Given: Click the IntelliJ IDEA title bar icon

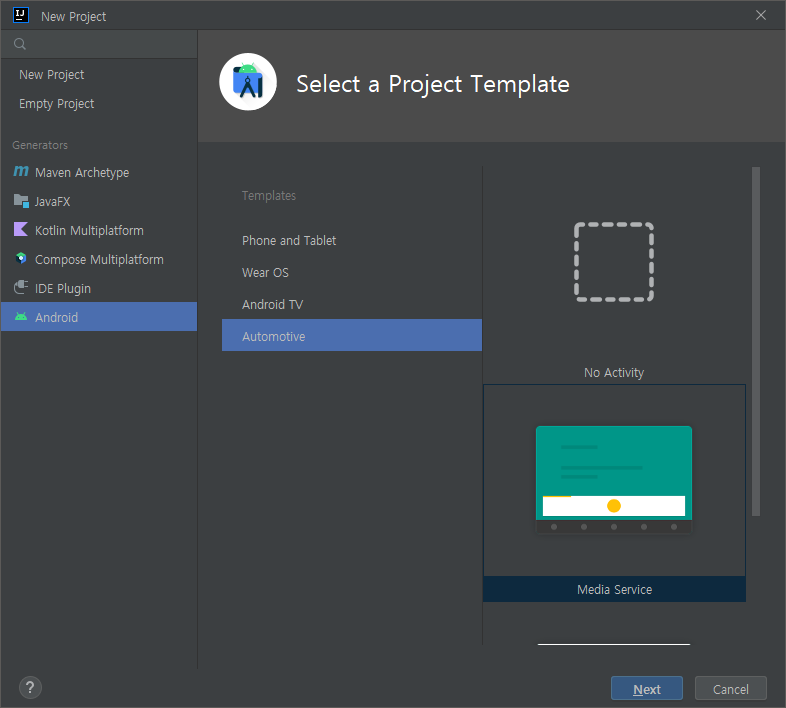Looking at the screenshot, I should coord(21,15).
